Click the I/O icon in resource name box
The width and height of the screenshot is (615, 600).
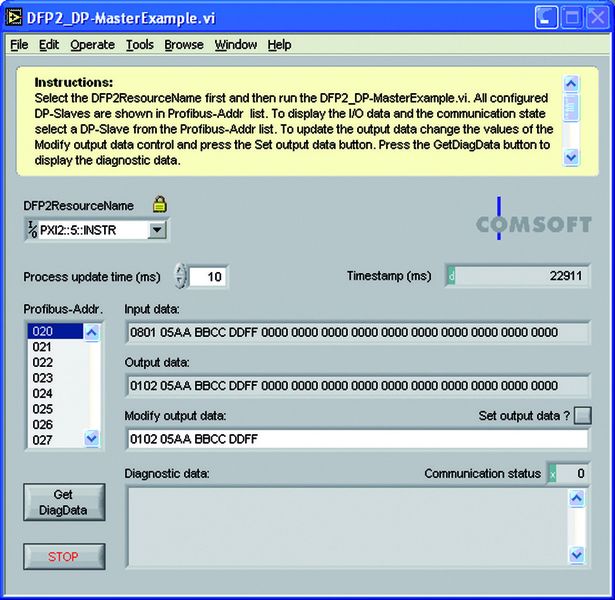click(x=32, y=230)
